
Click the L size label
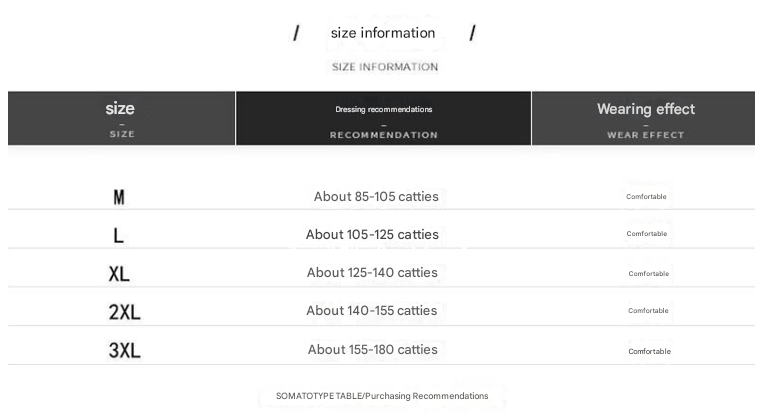click(118, 236)
